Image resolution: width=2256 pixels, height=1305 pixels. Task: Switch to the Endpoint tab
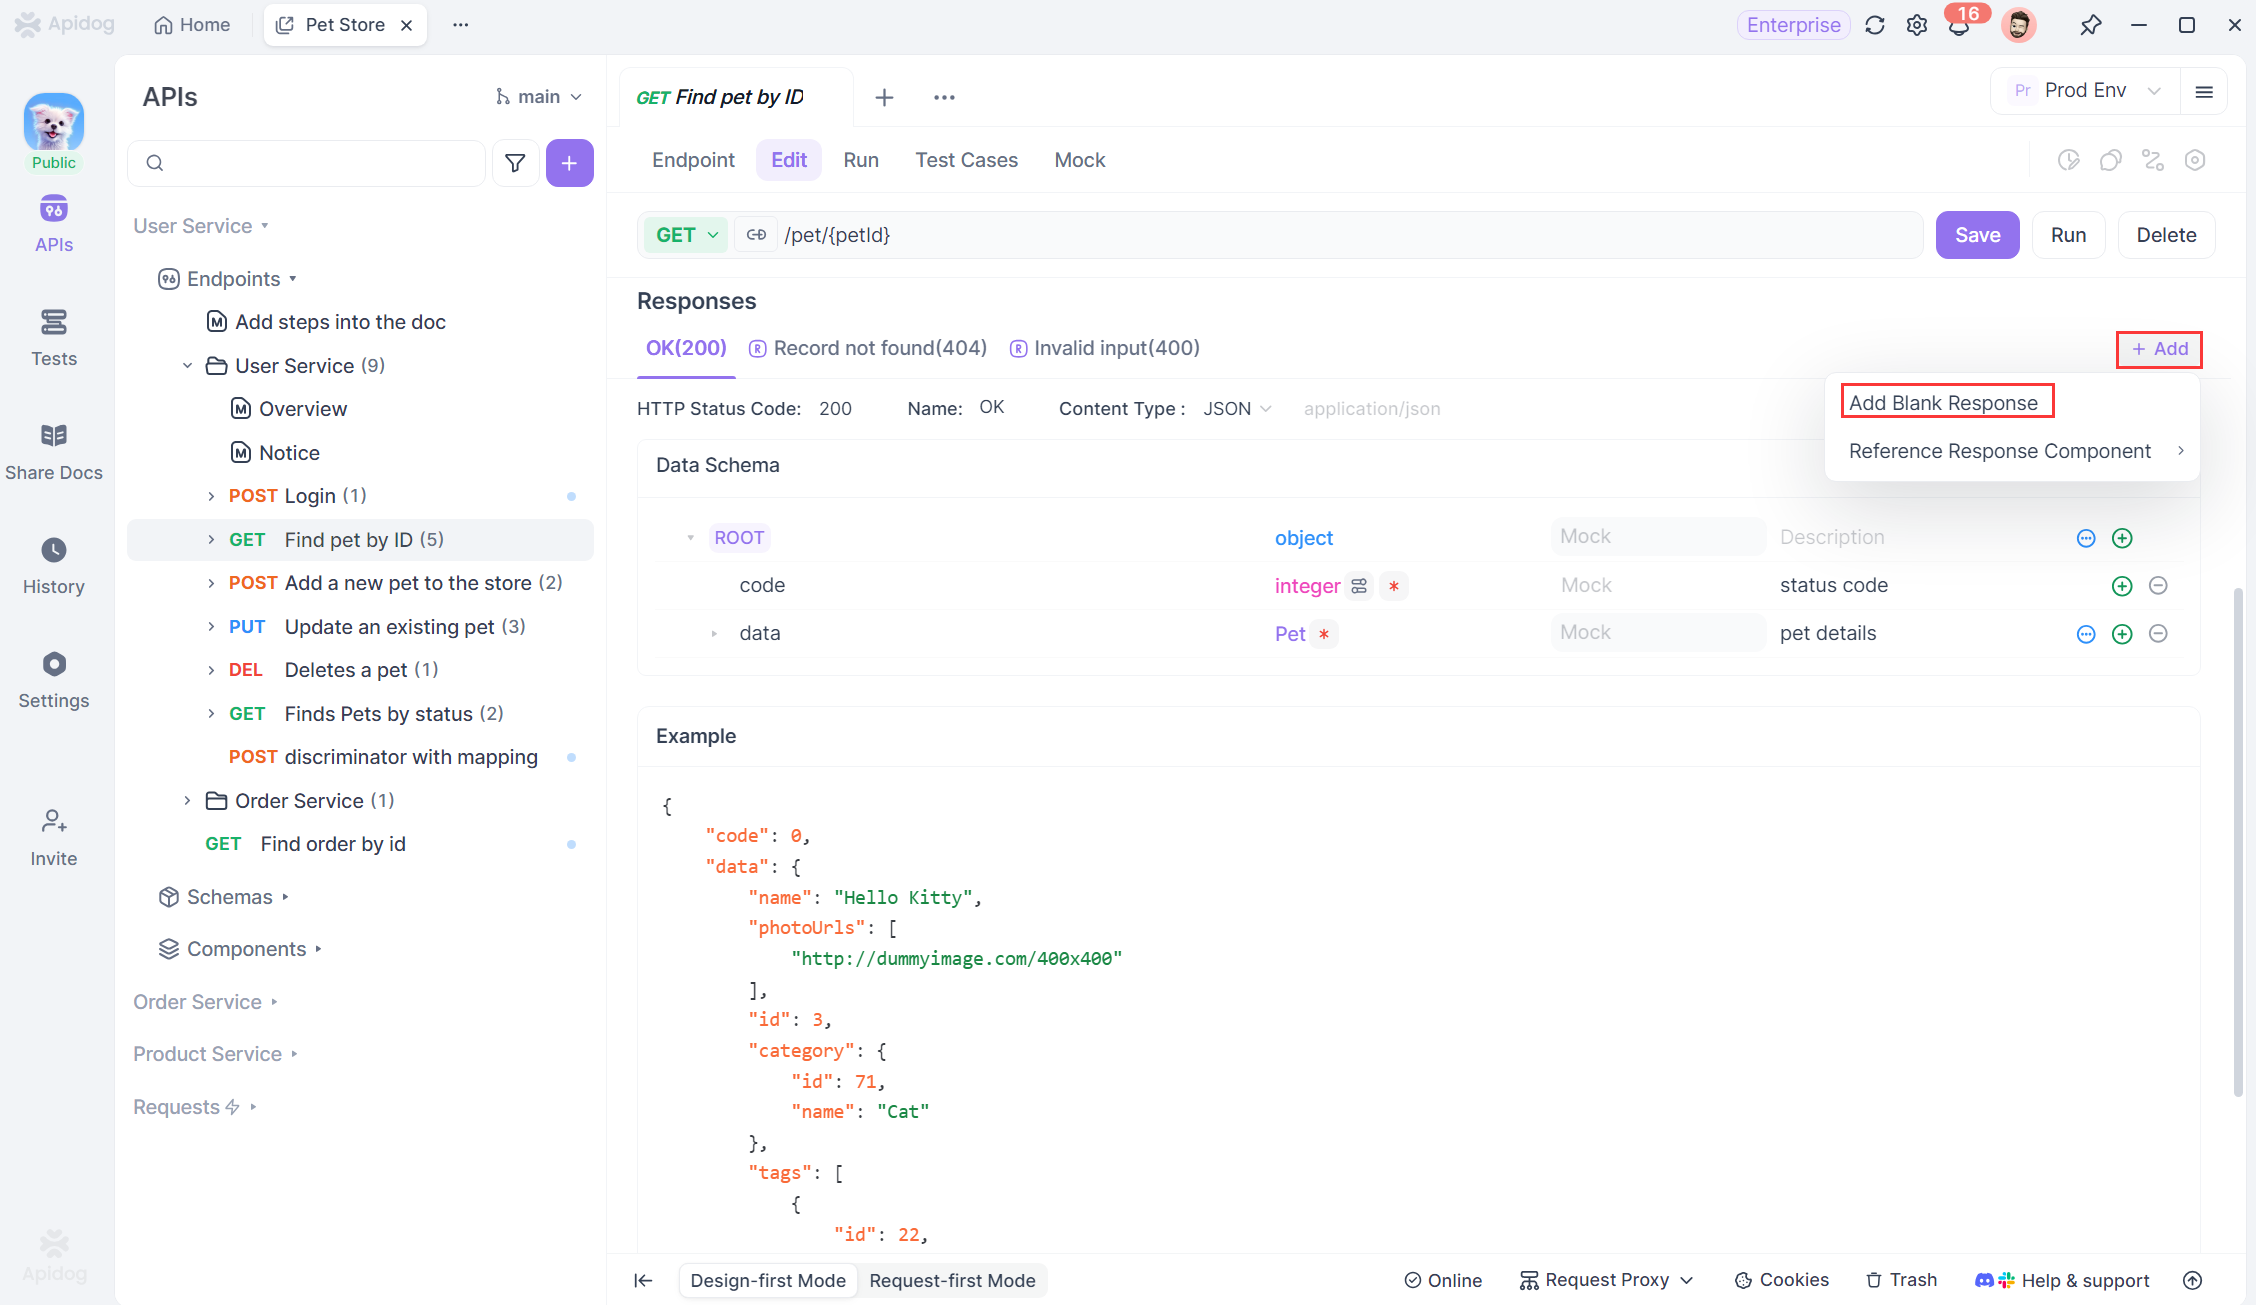click(x=693, y=160)
